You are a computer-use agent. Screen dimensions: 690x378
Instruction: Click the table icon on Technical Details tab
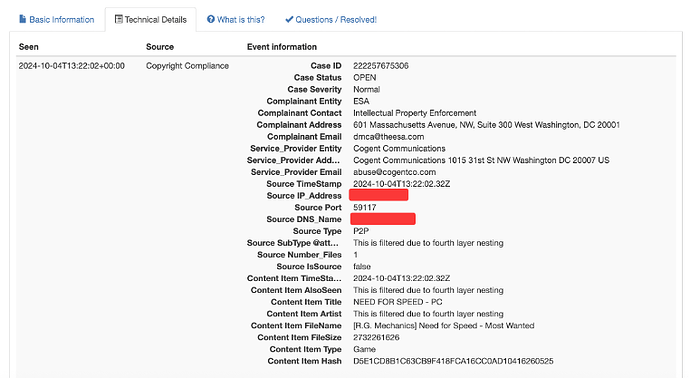point(118,19)
